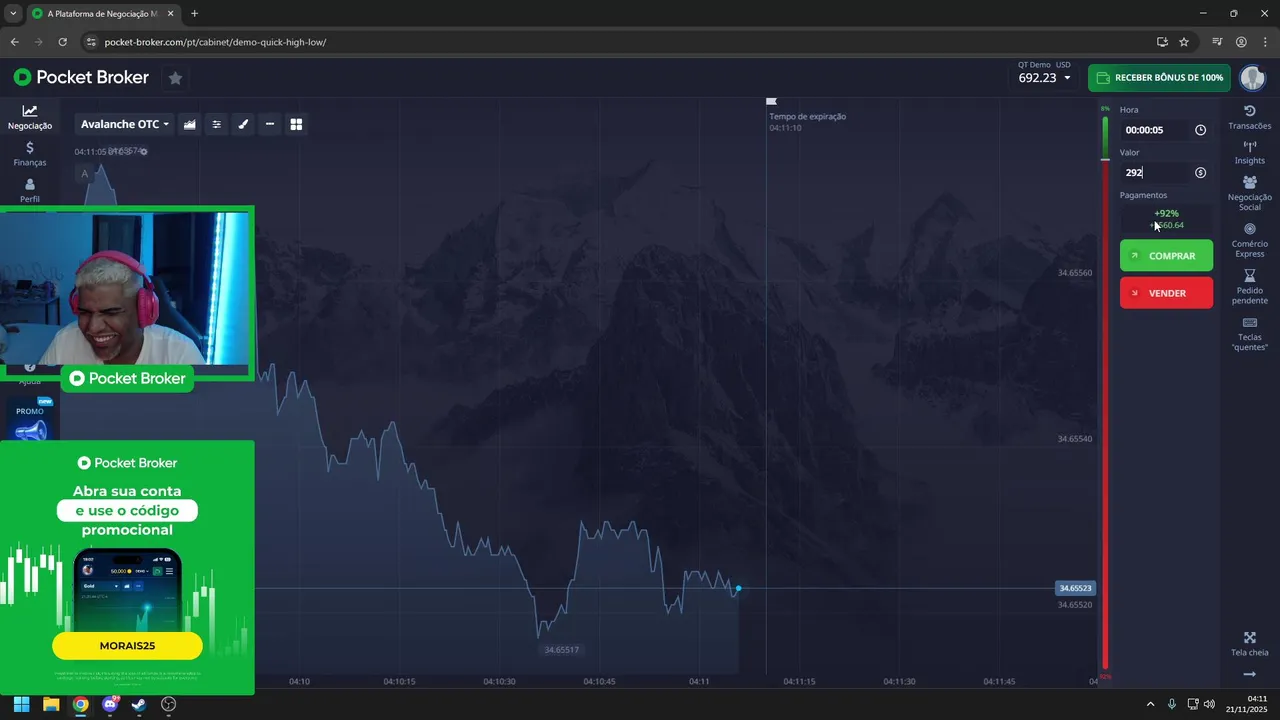This screenshot has width=1280, height=720.
Task: Click the A indicator badge on chart
Action: [85, 174]
